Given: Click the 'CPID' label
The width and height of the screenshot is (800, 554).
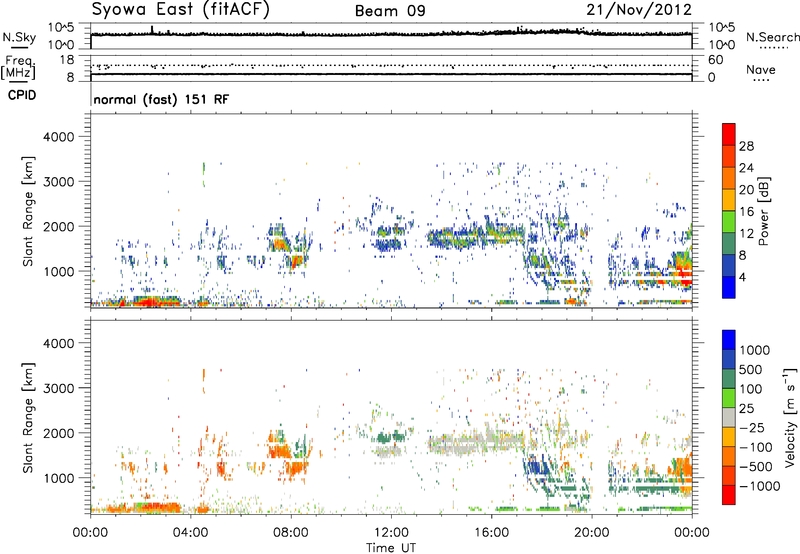Looking at the screenshot, I should tap(22, 95).
